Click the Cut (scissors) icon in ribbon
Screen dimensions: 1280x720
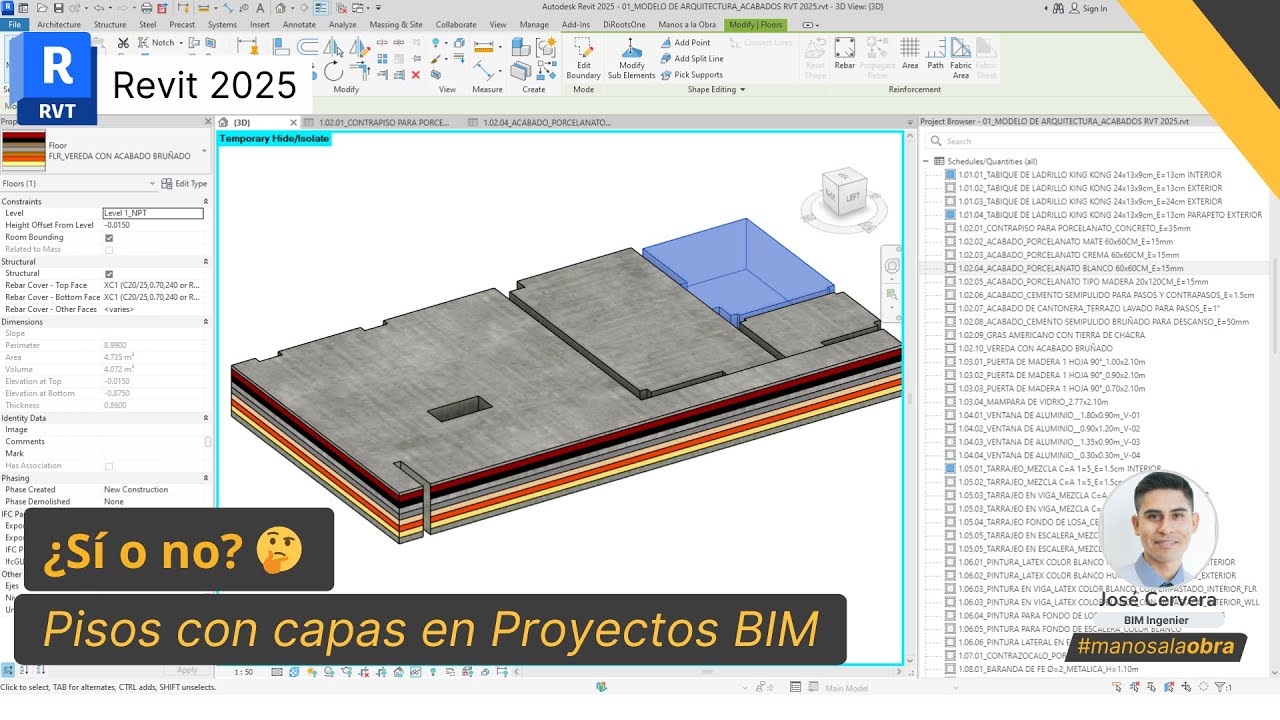(x=123, y=43)
